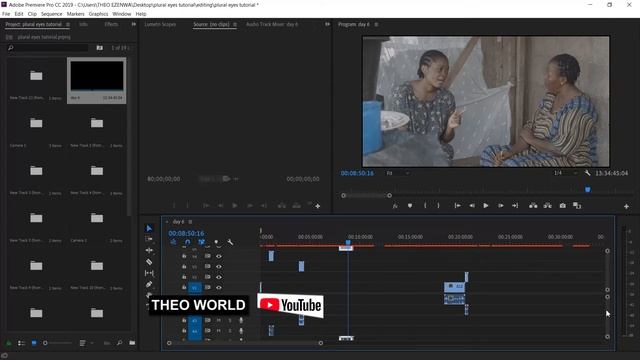
Task: Add marker in Program monitor
Action: pyautogui.click(x=410, y=206)
